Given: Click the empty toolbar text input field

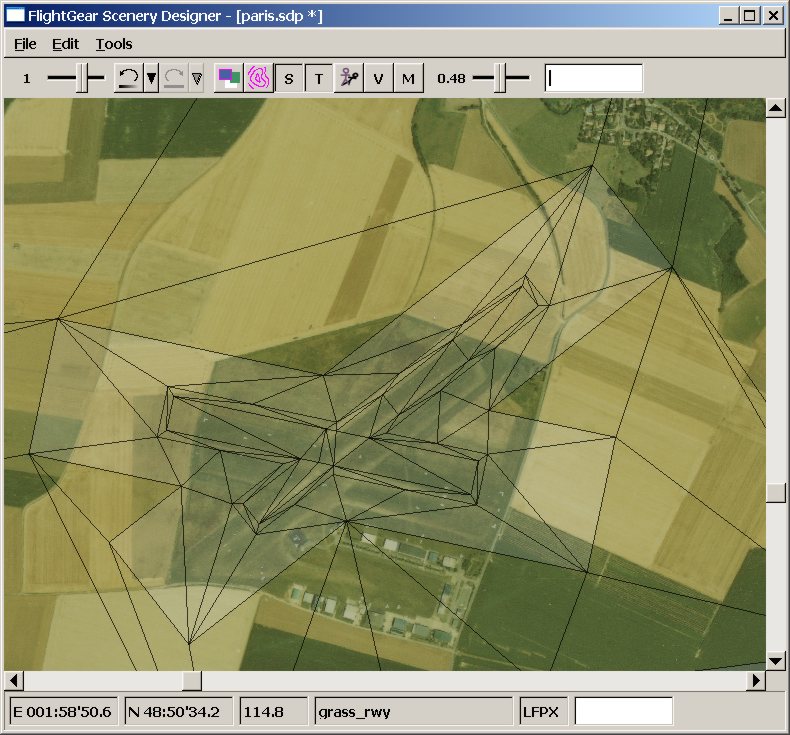Looking at the screenshot, I should pyautogui.click(x=593, y=78).
